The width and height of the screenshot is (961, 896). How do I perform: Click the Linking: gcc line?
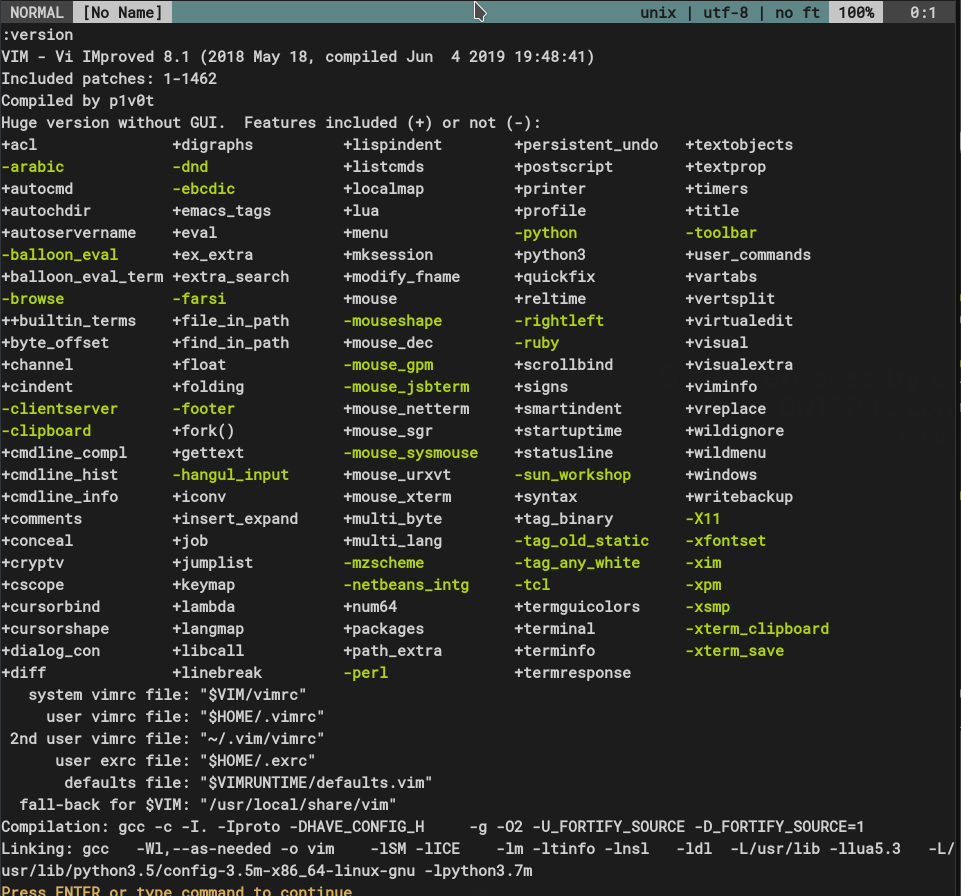478,860
